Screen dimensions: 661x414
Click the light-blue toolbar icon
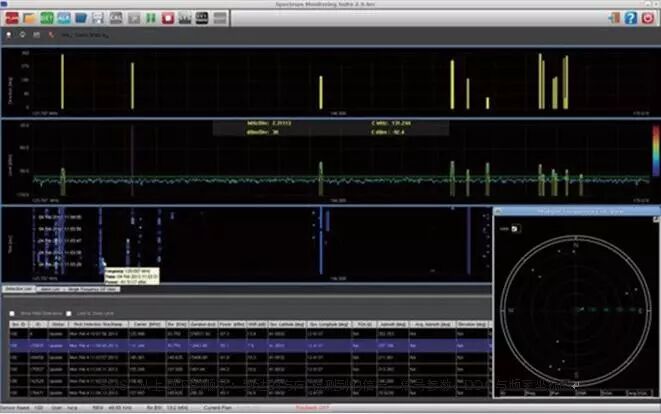pyautogui.click(x=64, y=18)
